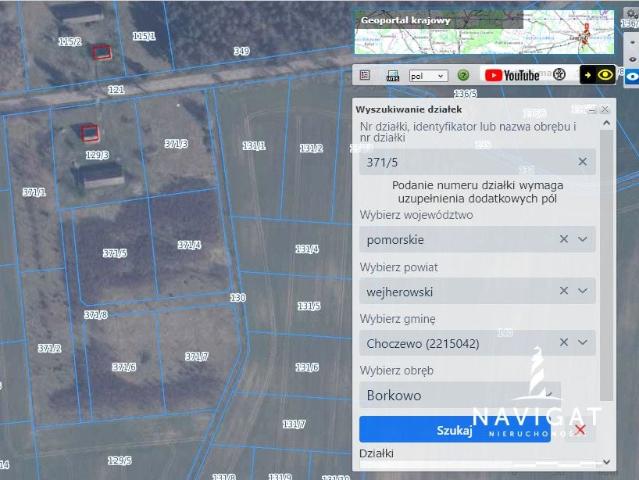
Task: Expand the gmina Choczewo dropdown
Action: click(x=583, y=343)
